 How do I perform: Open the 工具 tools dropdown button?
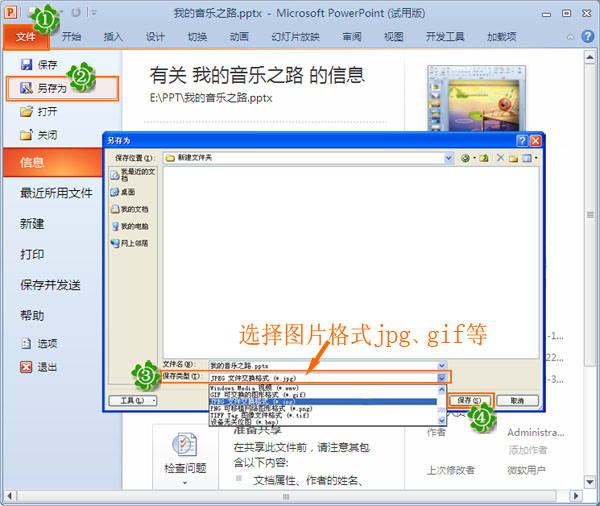point(132,400)
